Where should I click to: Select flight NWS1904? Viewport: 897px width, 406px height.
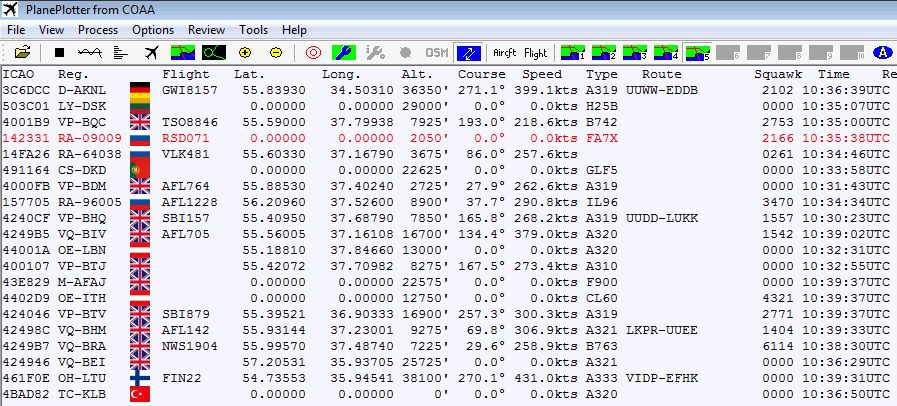[190, 347]
